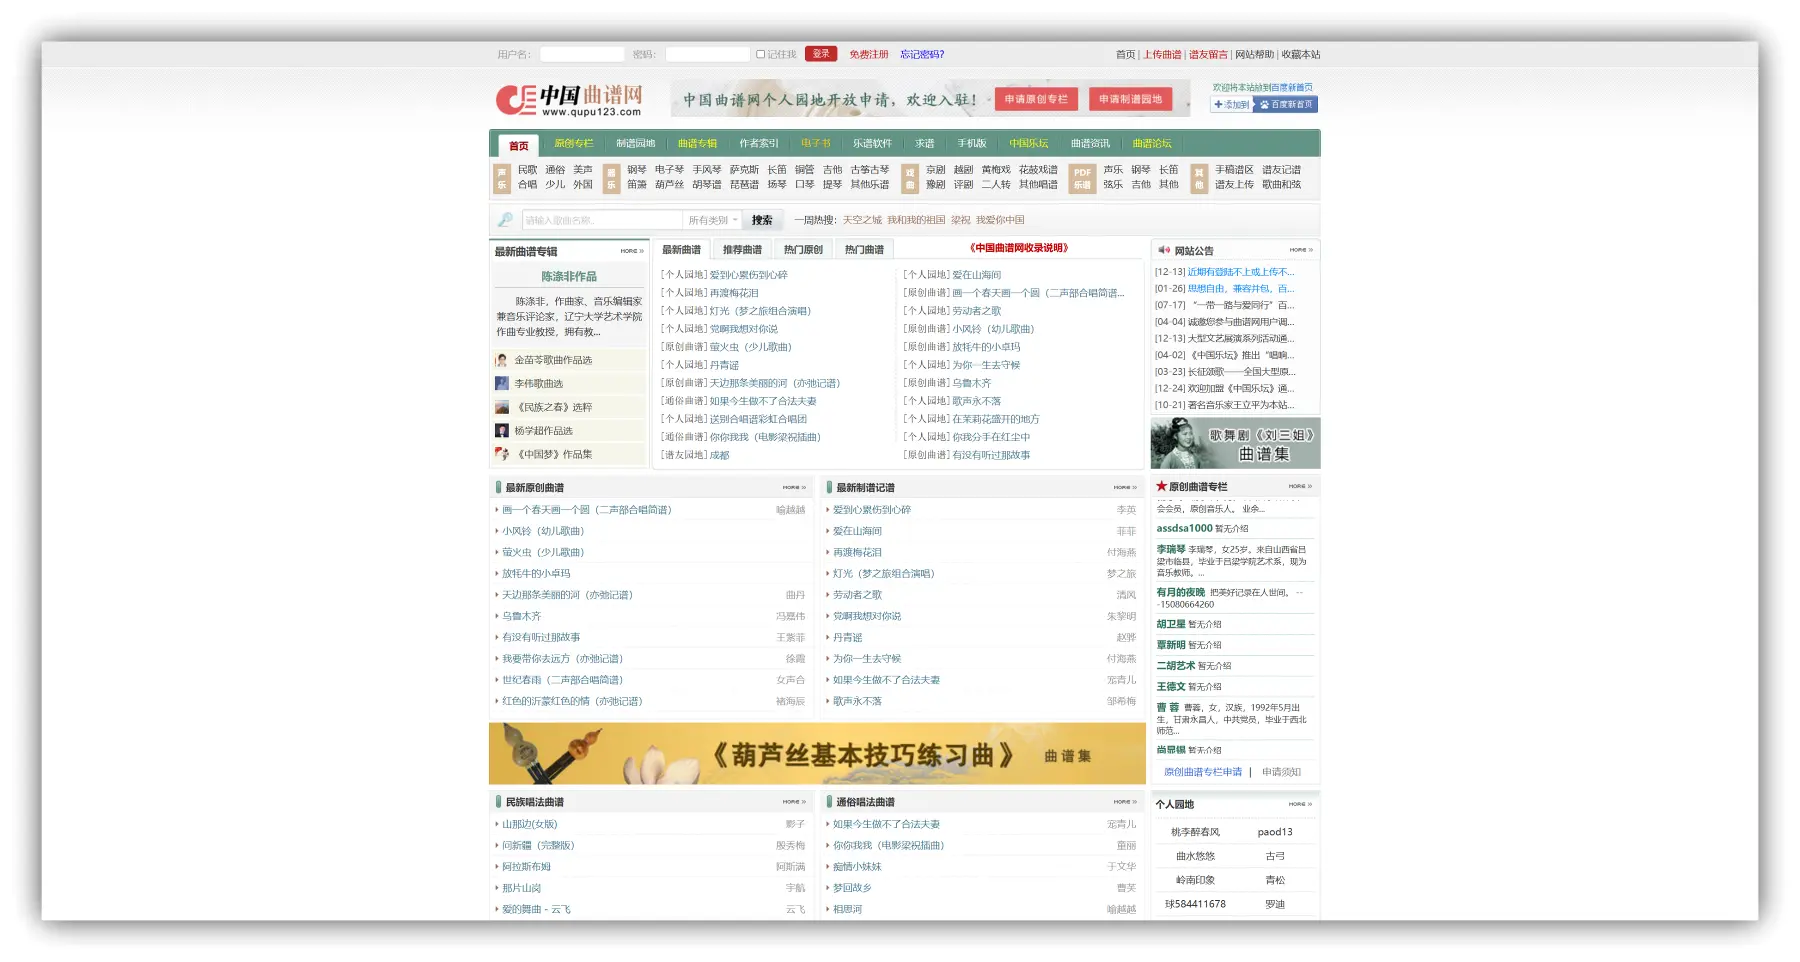
Task: Open 小风铃（幼儿歌曲） in 最新原创曲谱
Action: pos(543,531)
